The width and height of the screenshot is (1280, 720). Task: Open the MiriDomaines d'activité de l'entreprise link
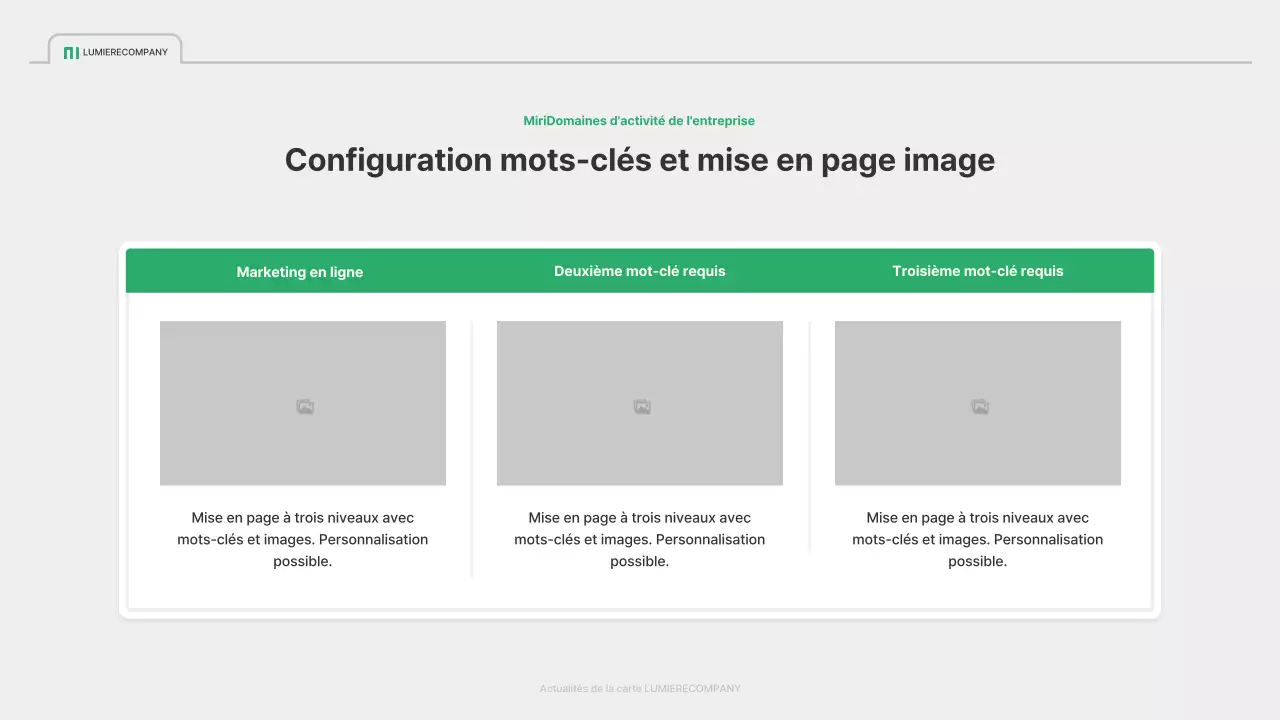(x=640, y=120)
